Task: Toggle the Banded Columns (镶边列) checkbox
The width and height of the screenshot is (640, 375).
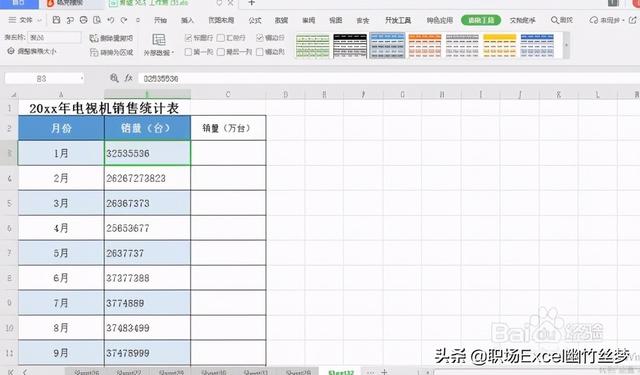Action: [x=260, y=52]
